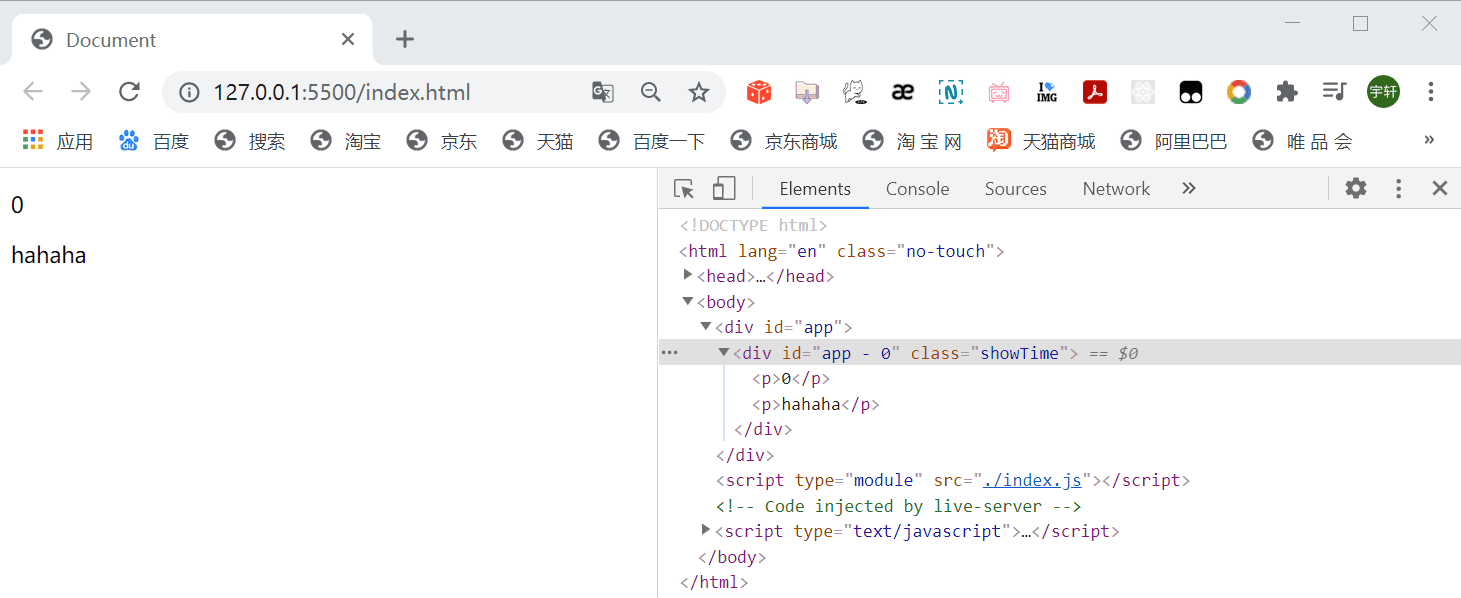Switch to the Console tab
1461x598 pixels.
click(917, 189)
